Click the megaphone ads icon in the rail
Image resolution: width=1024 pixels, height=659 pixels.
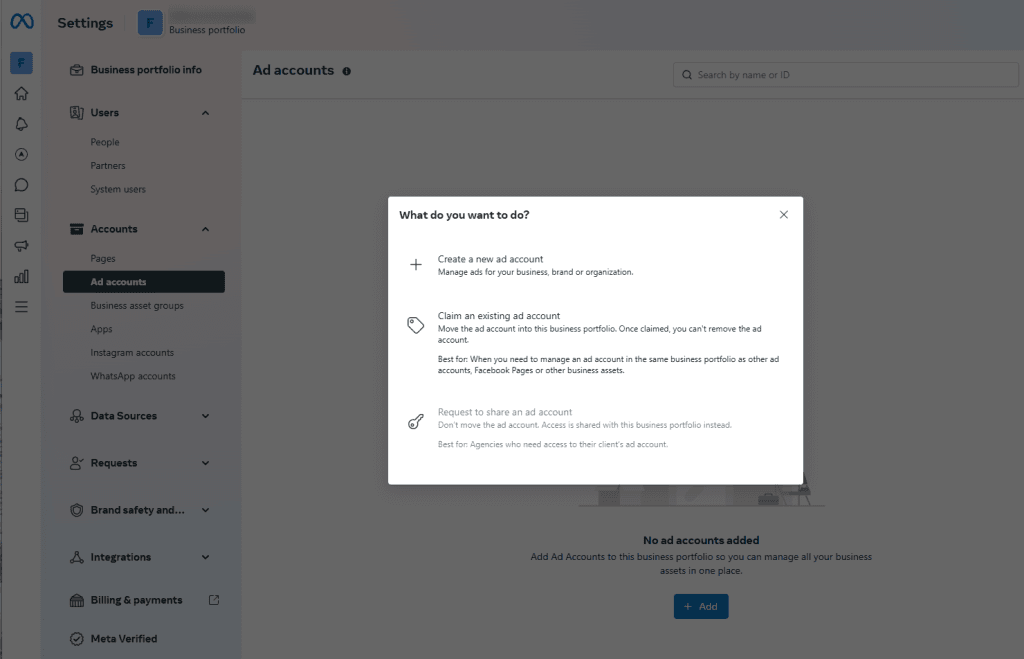point(20,245)
